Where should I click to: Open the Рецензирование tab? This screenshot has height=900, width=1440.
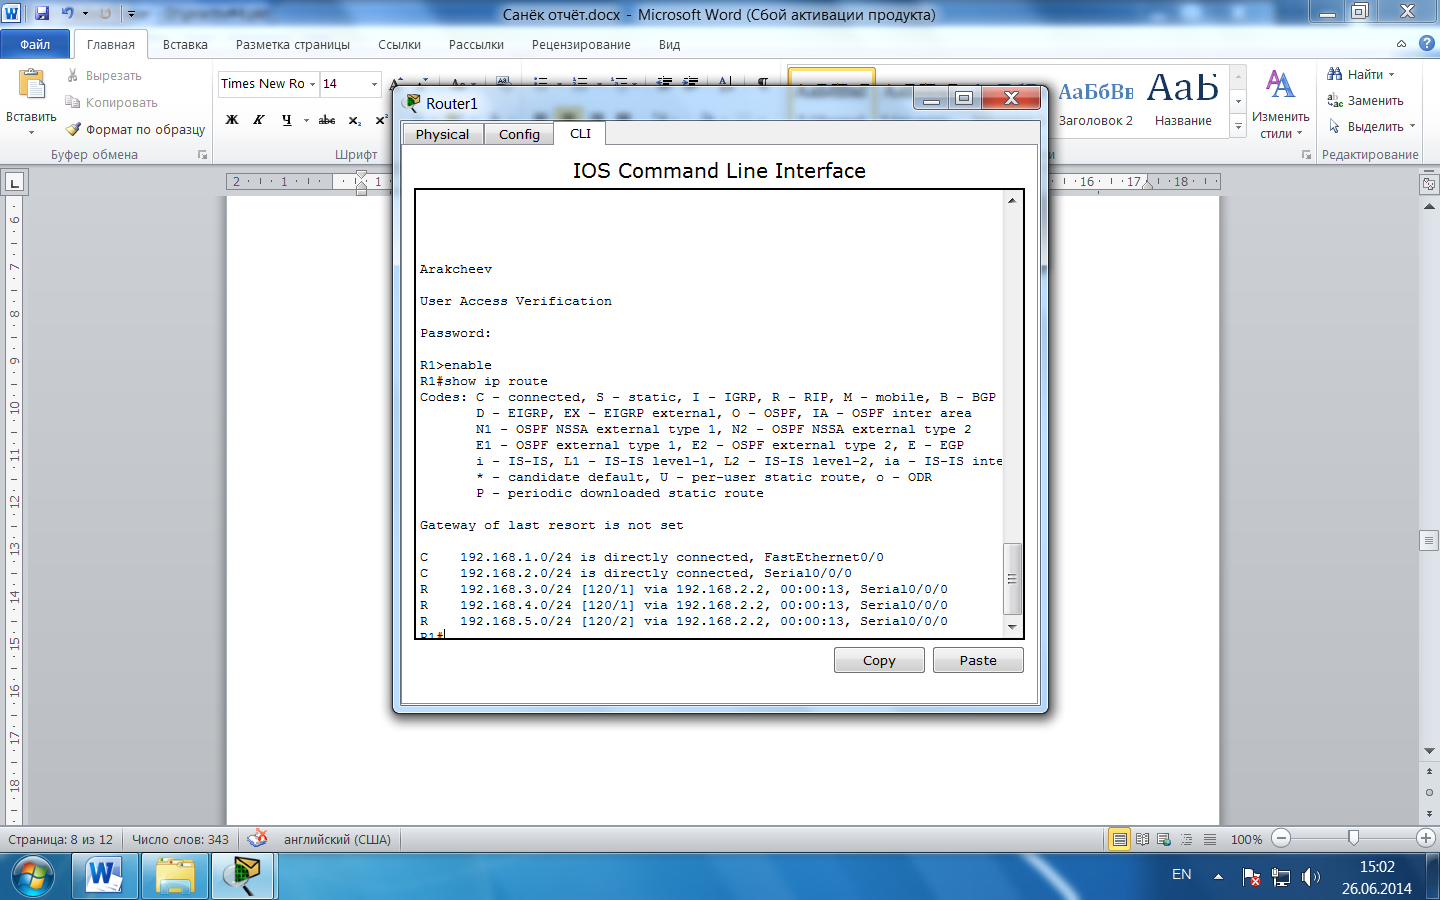(581, 45)
